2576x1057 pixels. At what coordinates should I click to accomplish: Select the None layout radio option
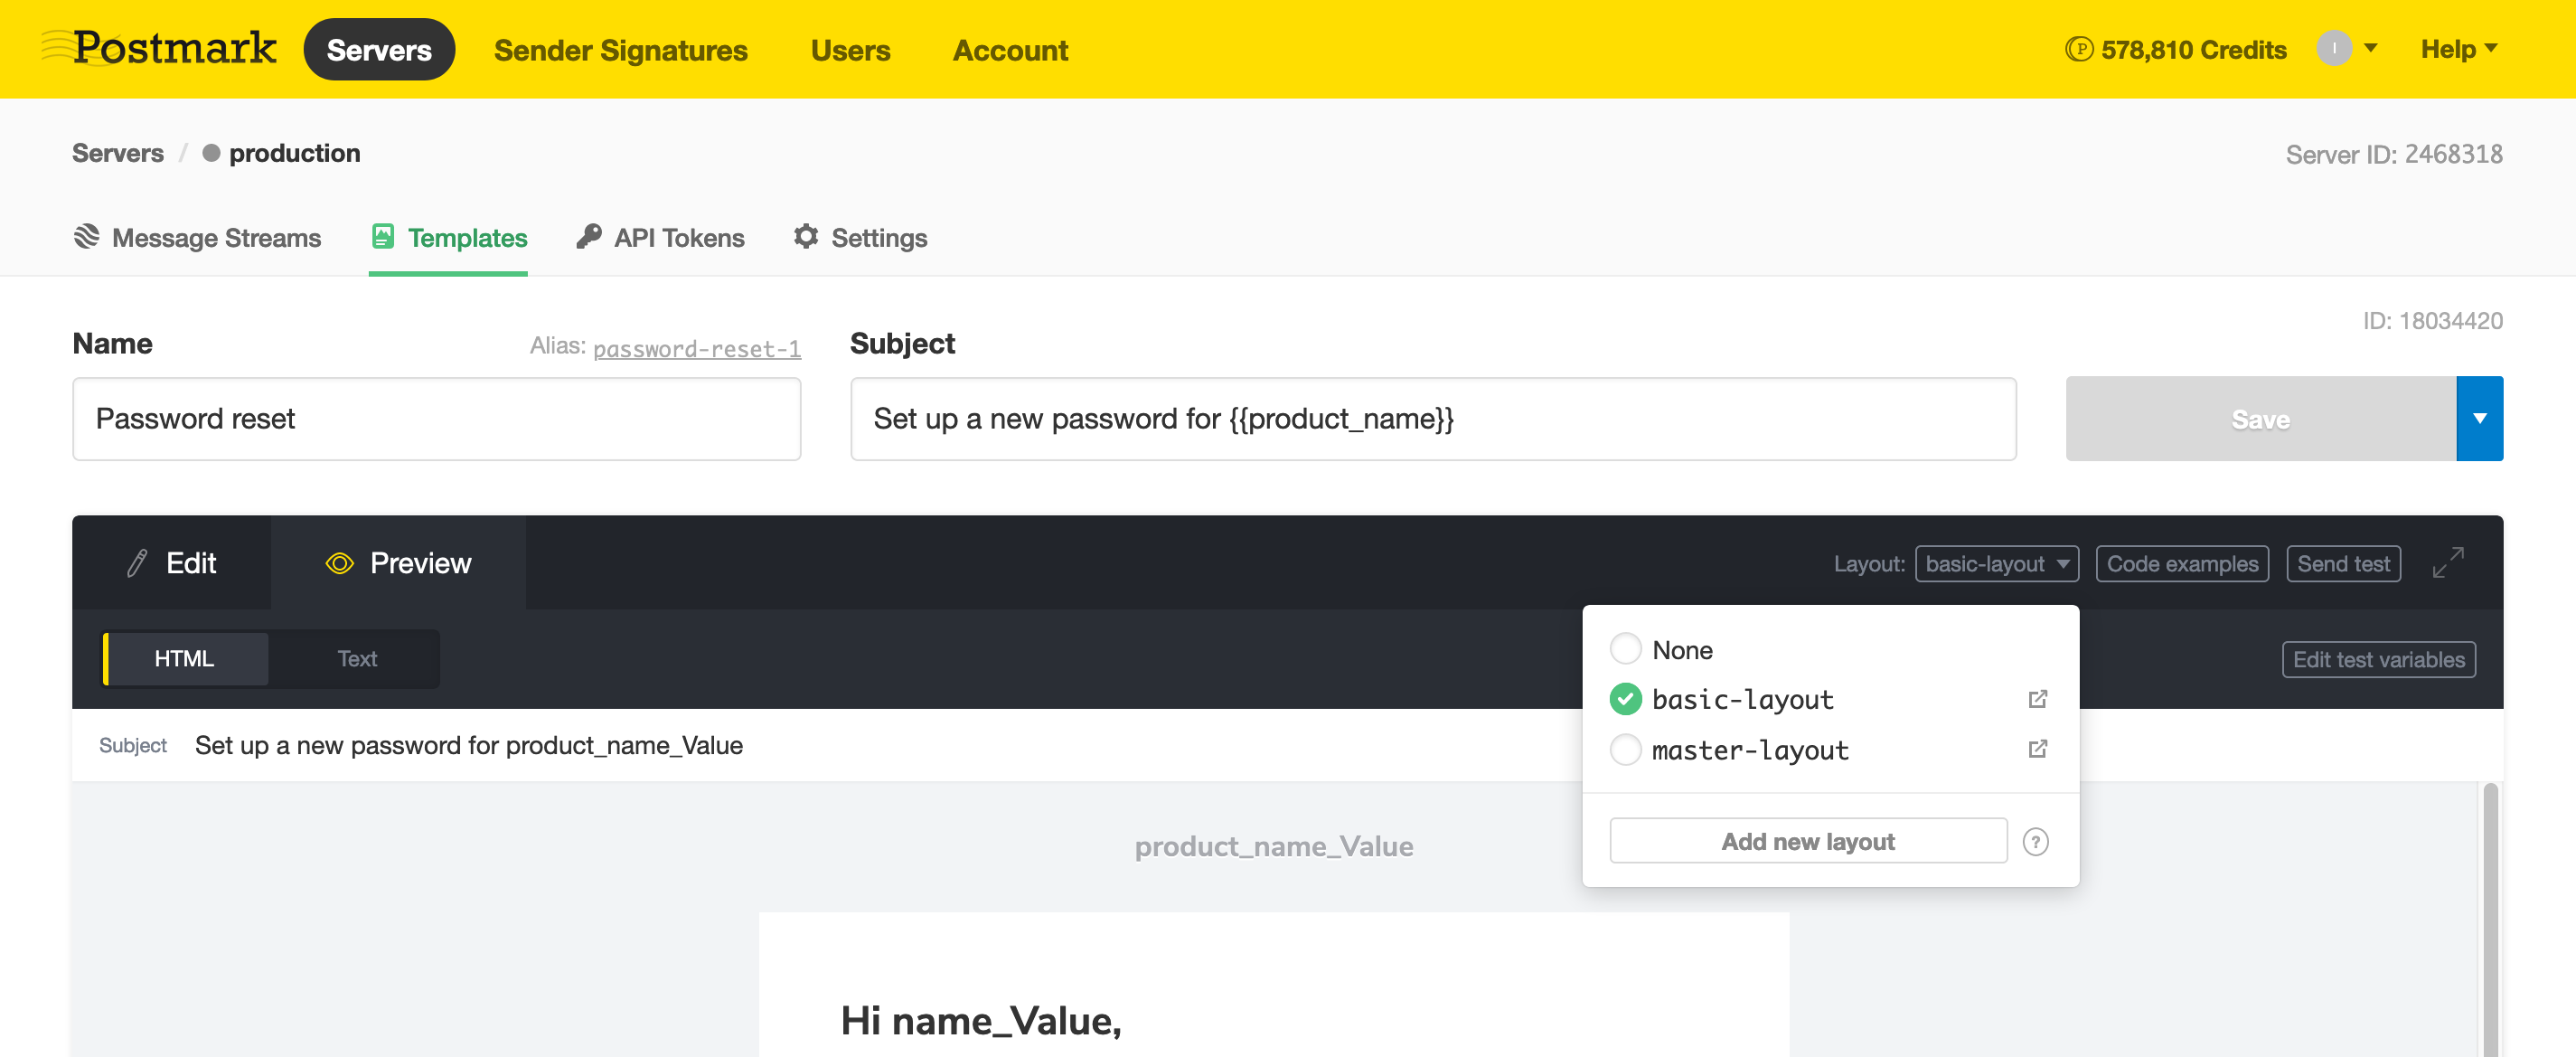pos(1625,649)
